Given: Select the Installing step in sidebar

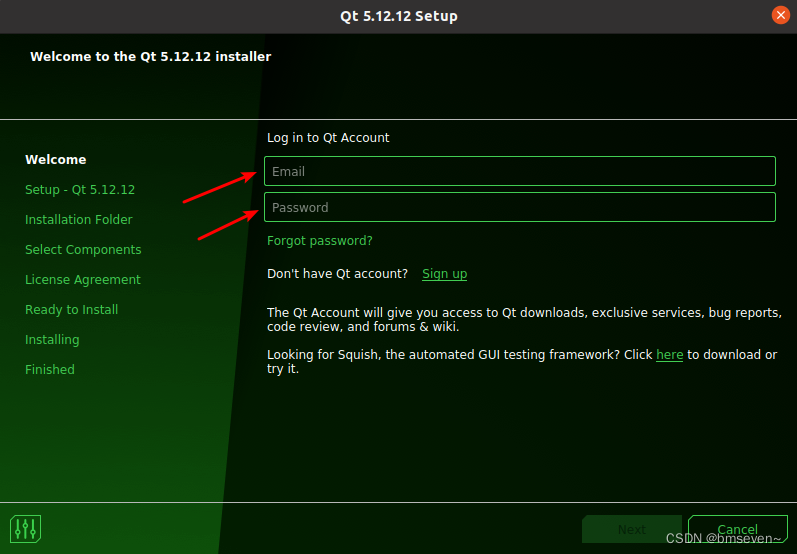Looking at the screenshot, I should [52, 340].
